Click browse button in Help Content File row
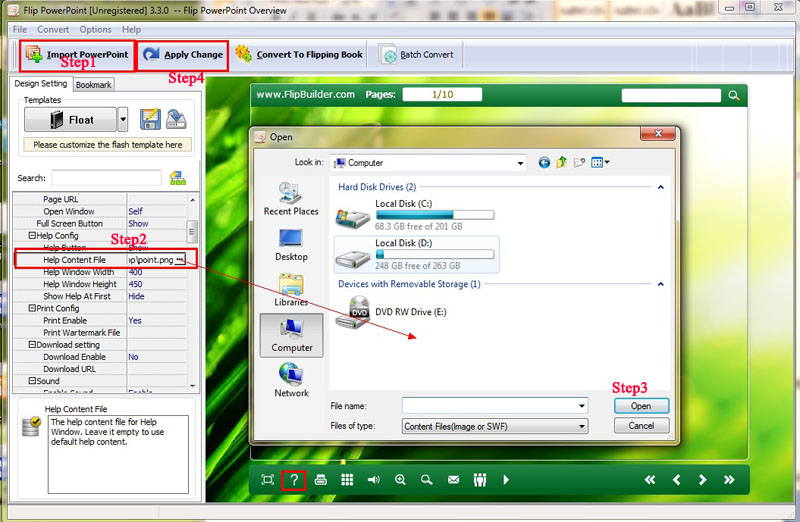 pyautogui.click(x=180, y=260)
